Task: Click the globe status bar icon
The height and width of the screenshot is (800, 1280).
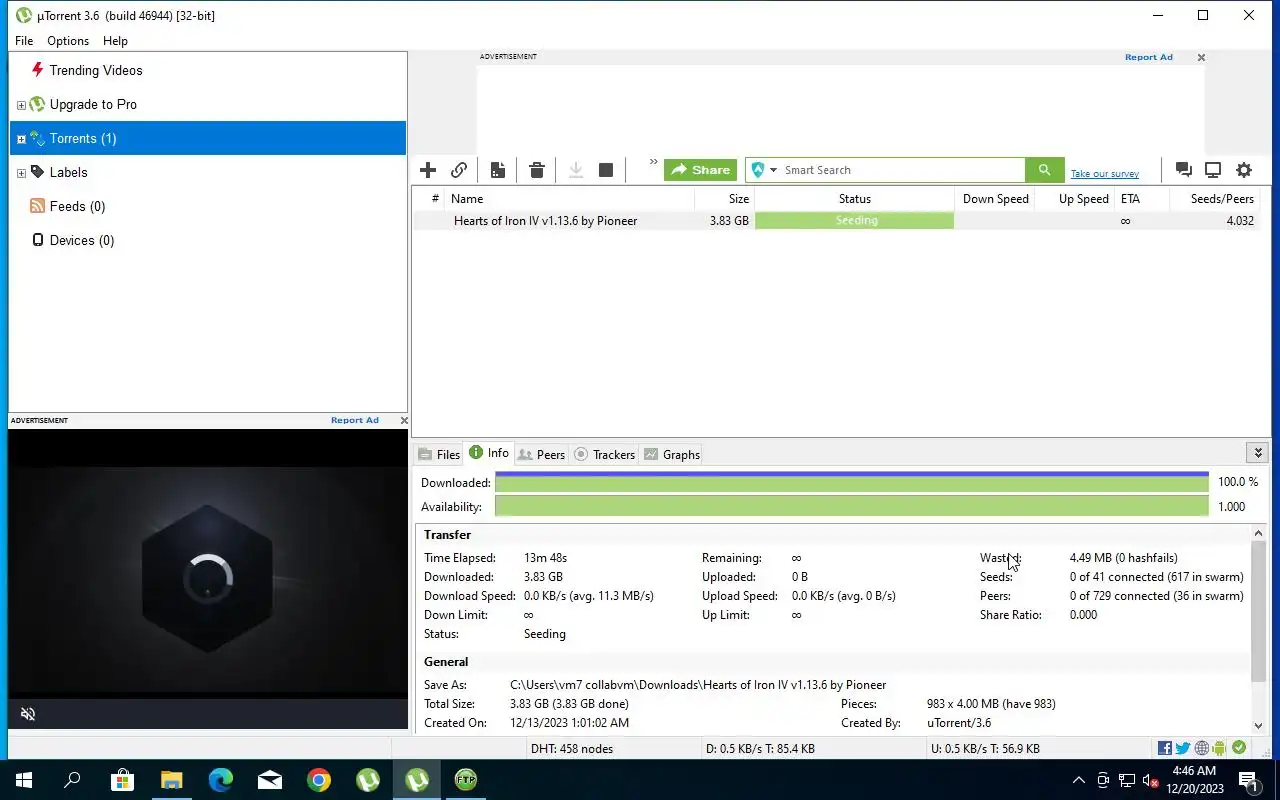Action: pyautogui.click(x=1202, y=748)
